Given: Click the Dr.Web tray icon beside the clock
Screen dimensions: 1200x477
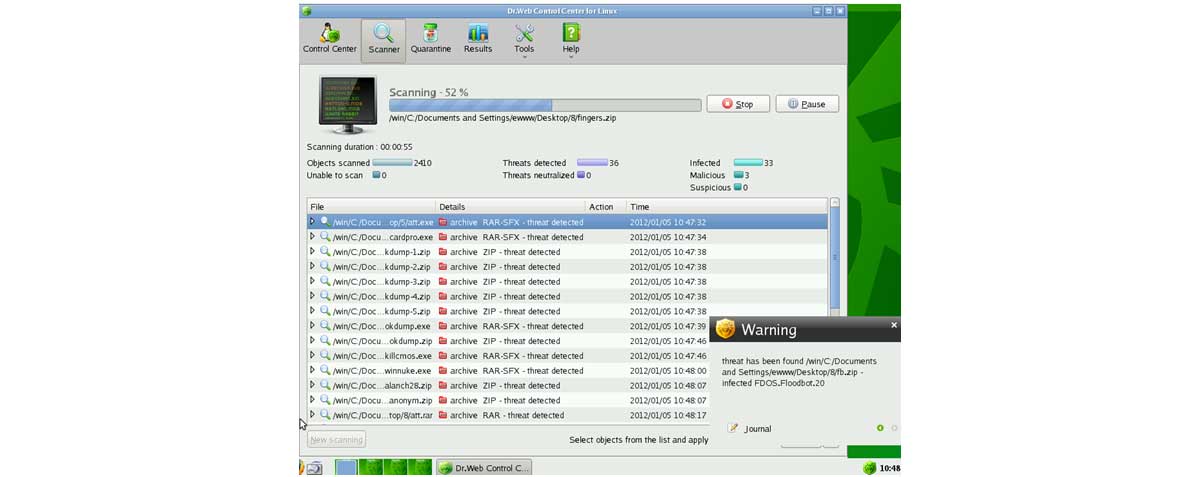Looking at the screenshot, I should pos(869,468).
